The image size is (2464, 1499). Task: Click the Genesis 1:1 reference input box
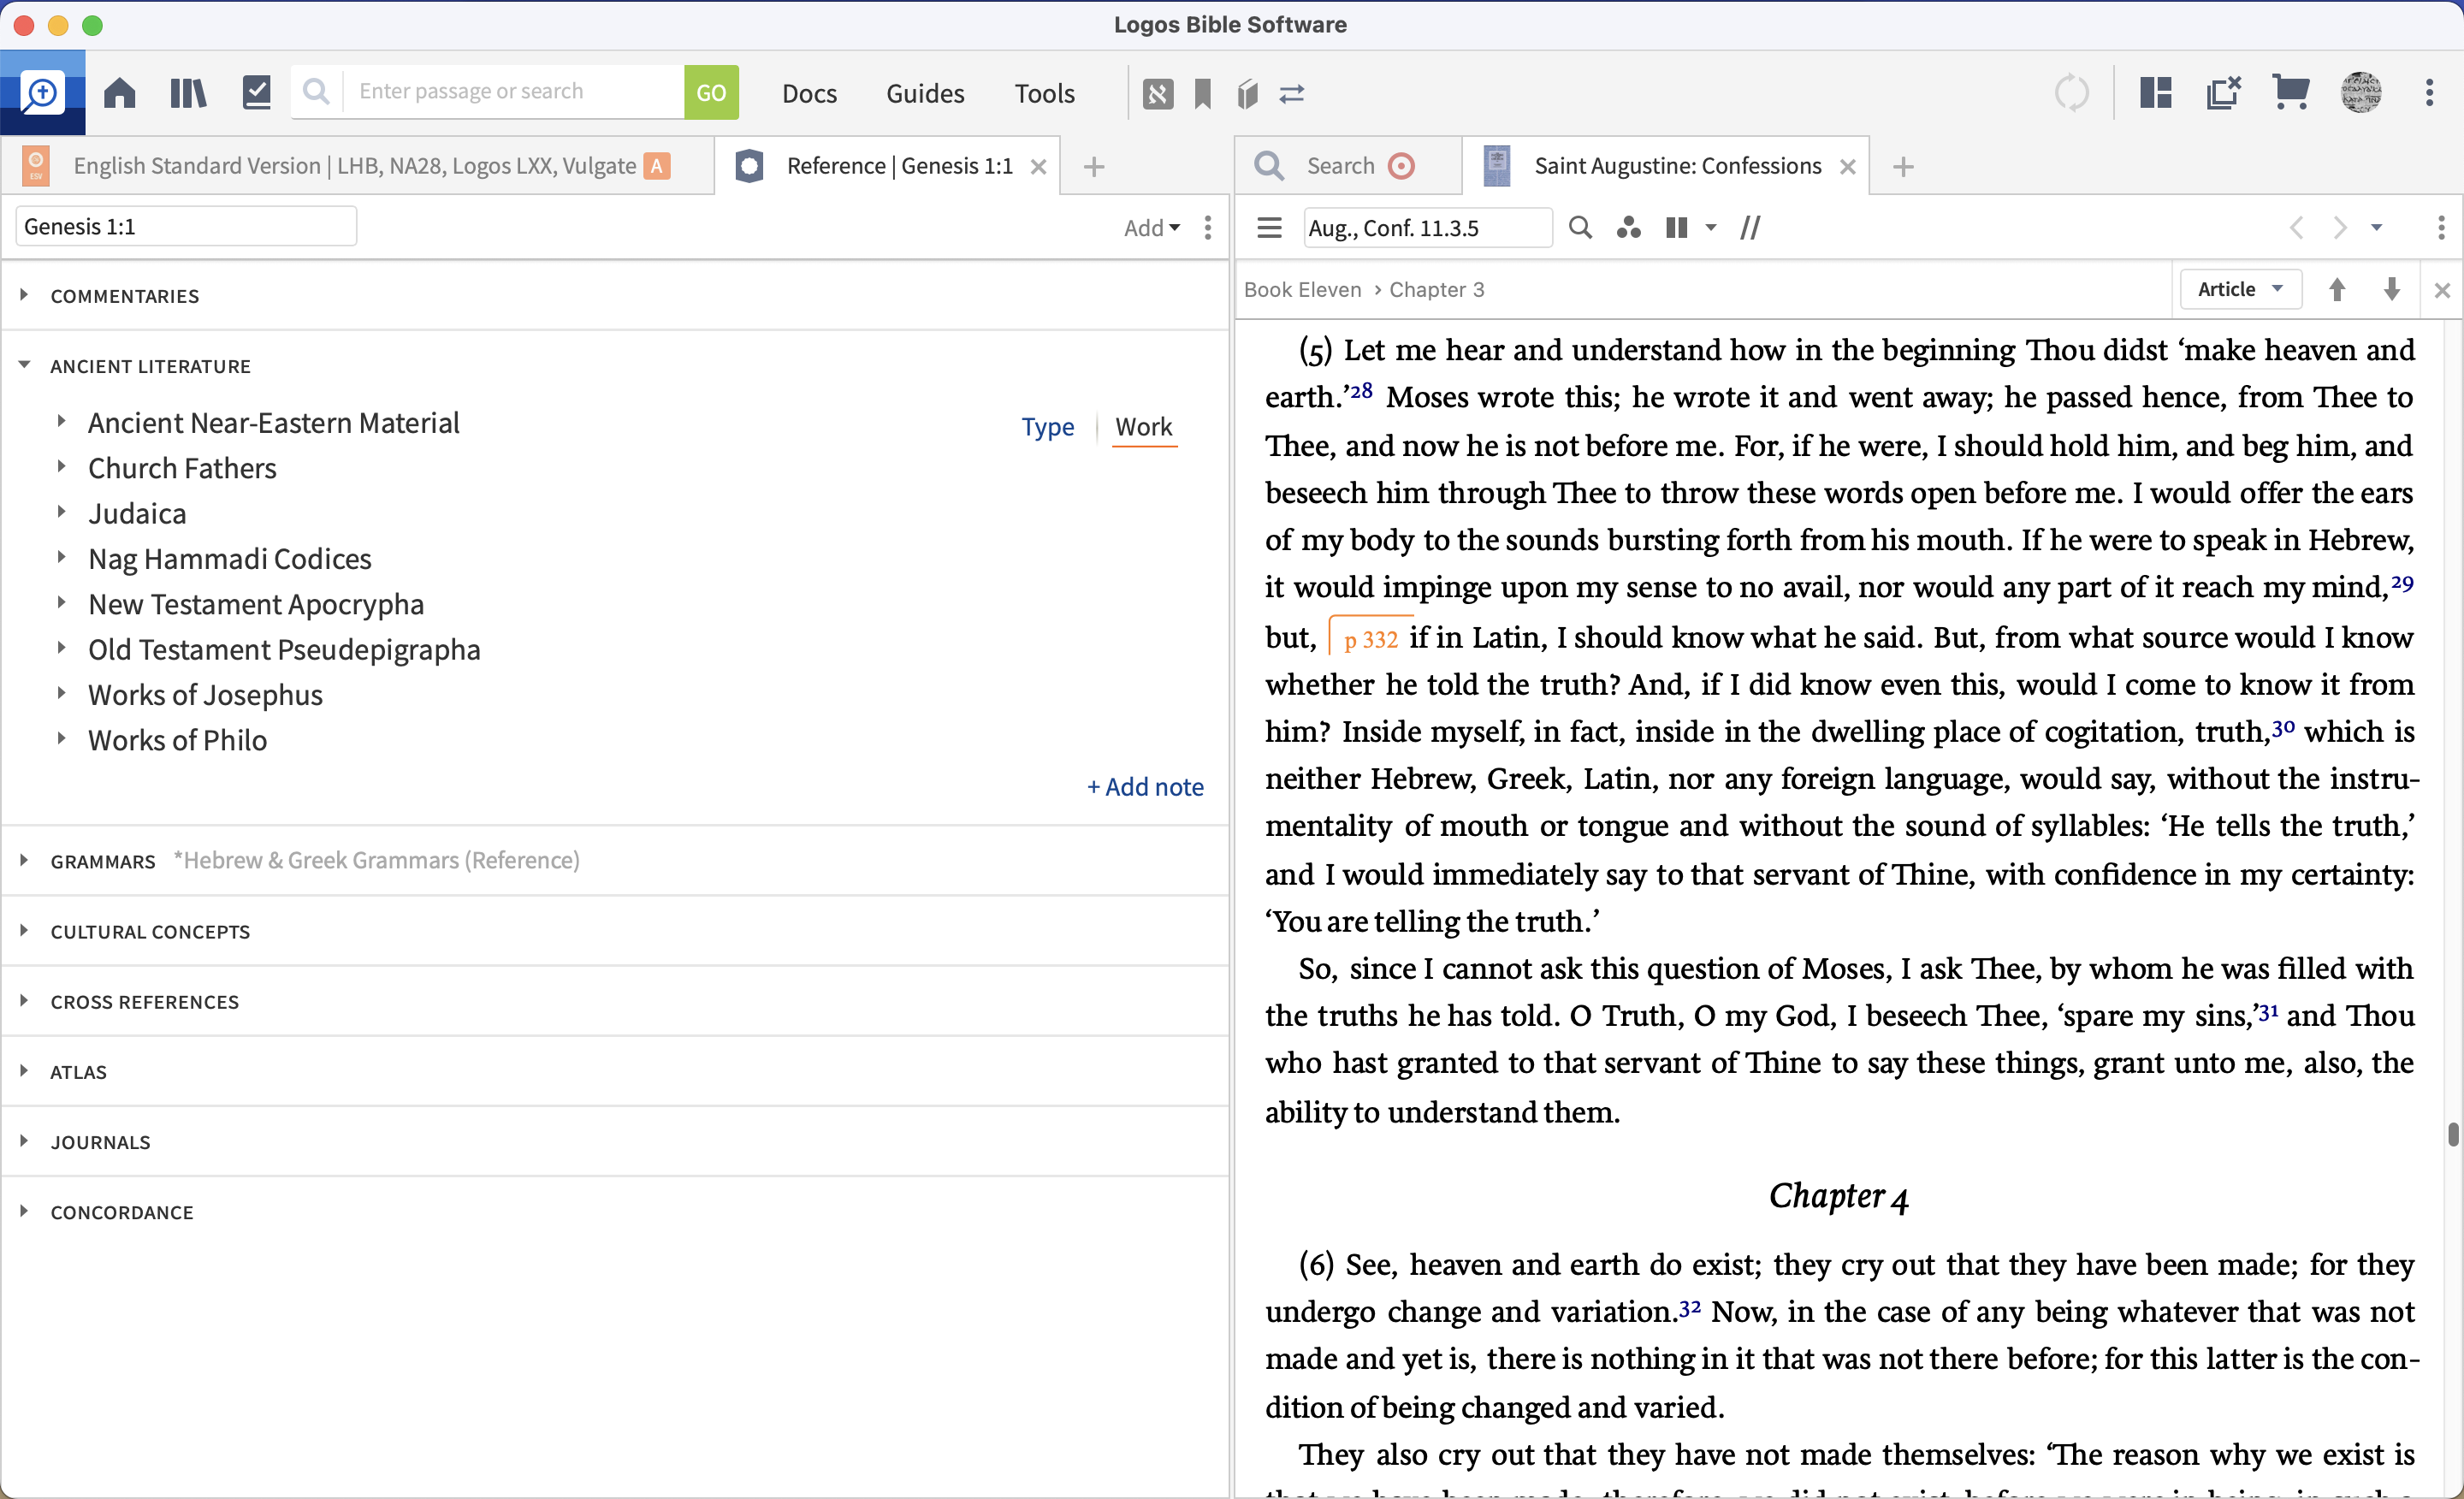point(186,227)
